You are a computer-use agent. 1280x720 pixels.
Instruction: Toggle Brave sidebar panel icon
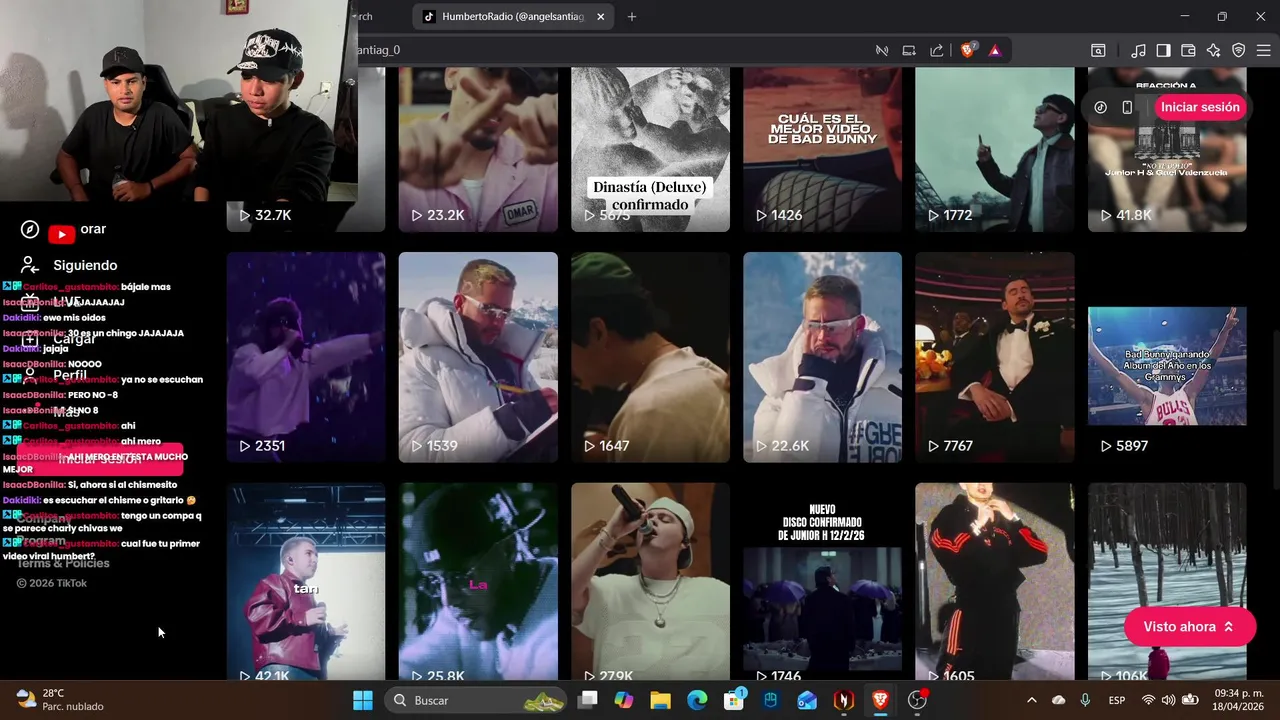[1163, 50]
